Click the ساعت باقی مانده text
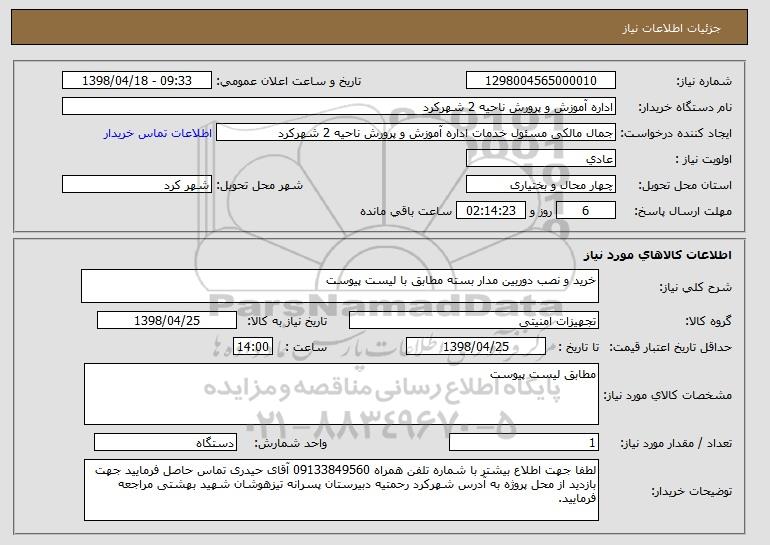Viewport: 770px width, 545px height. pyautogui.click(x=406, y=211)
